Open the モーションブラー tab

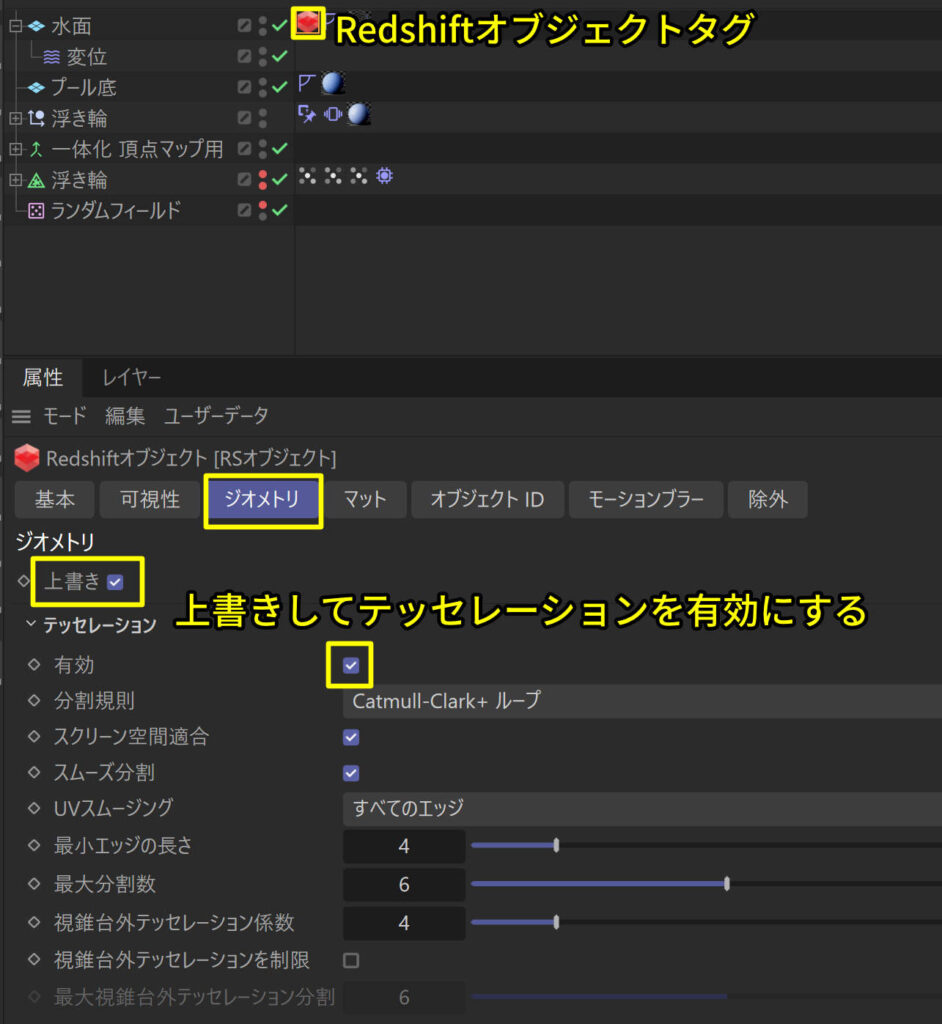coord(646,500)
